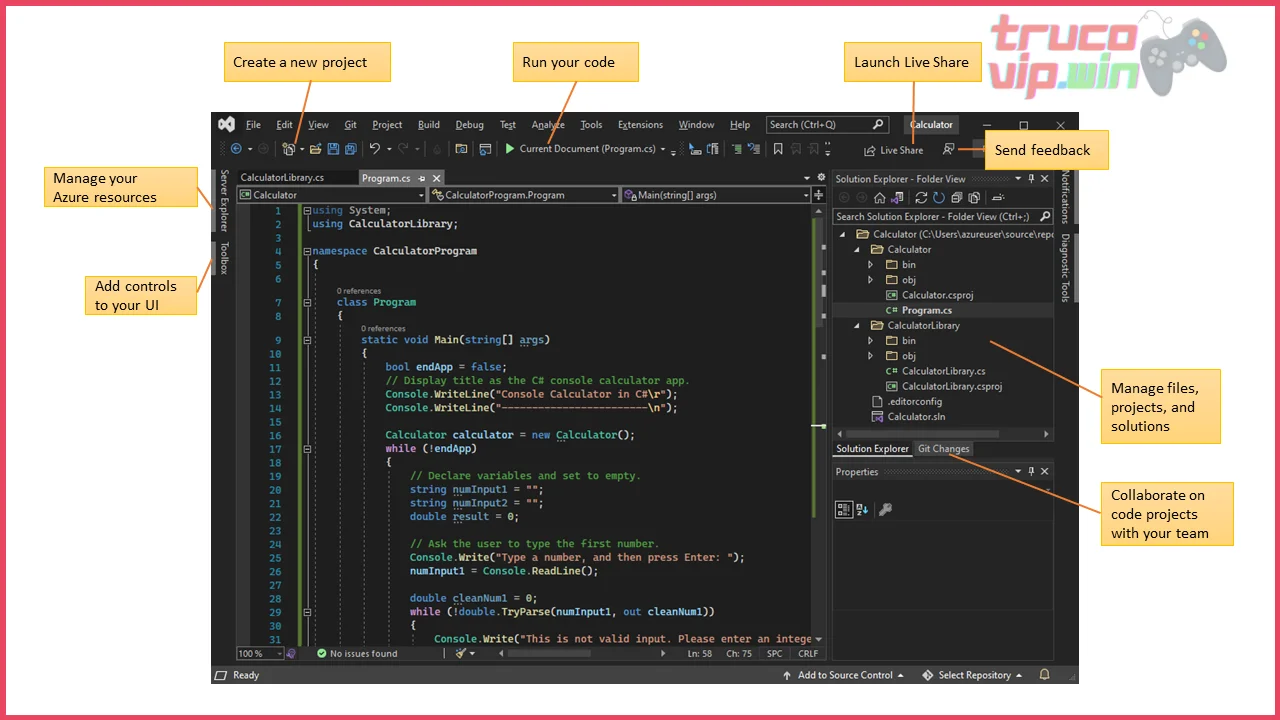Click Search Solution Explorer input field
Image resolution: width=1280 pixels, height=720 pixels.
(x=943, y=216)
